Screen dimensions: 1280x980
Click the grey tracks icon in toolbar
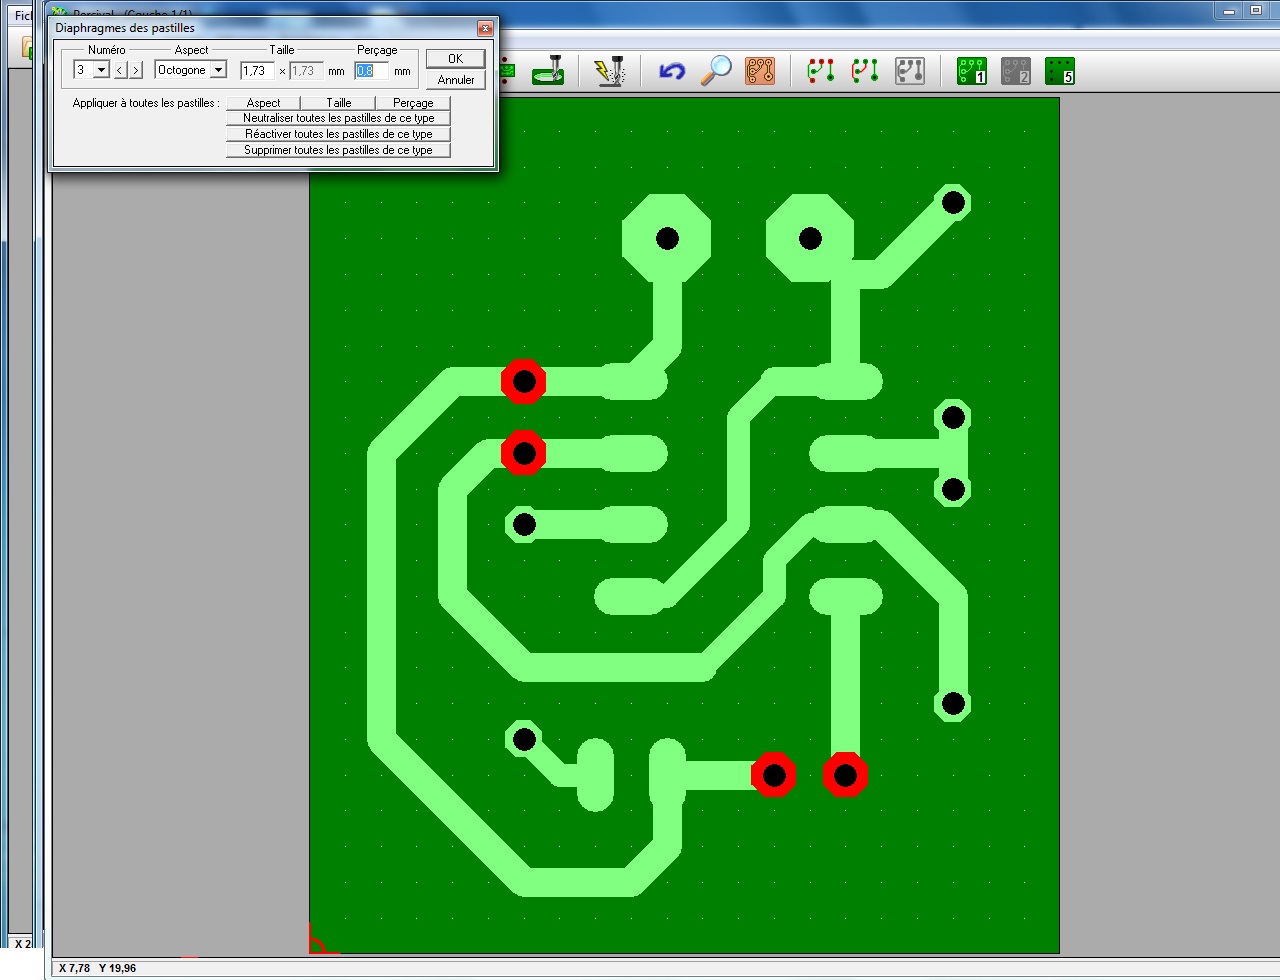click(909, 71)
